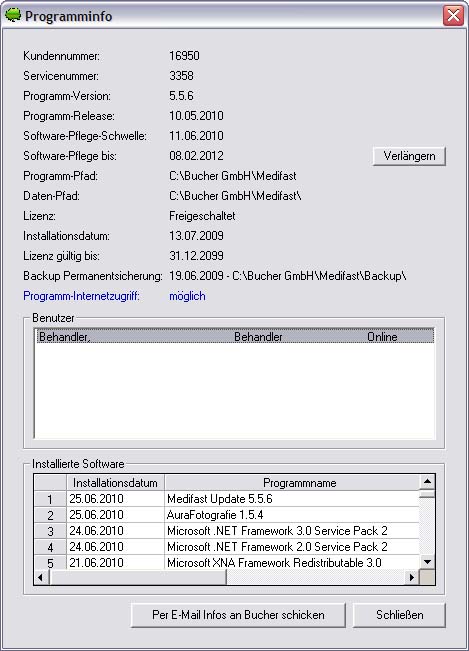Select the Microsoft .NET Framework 2.0 Service Pack 2 row
The height and width of the screenshot is (651, 469).
tap(227, 547)
